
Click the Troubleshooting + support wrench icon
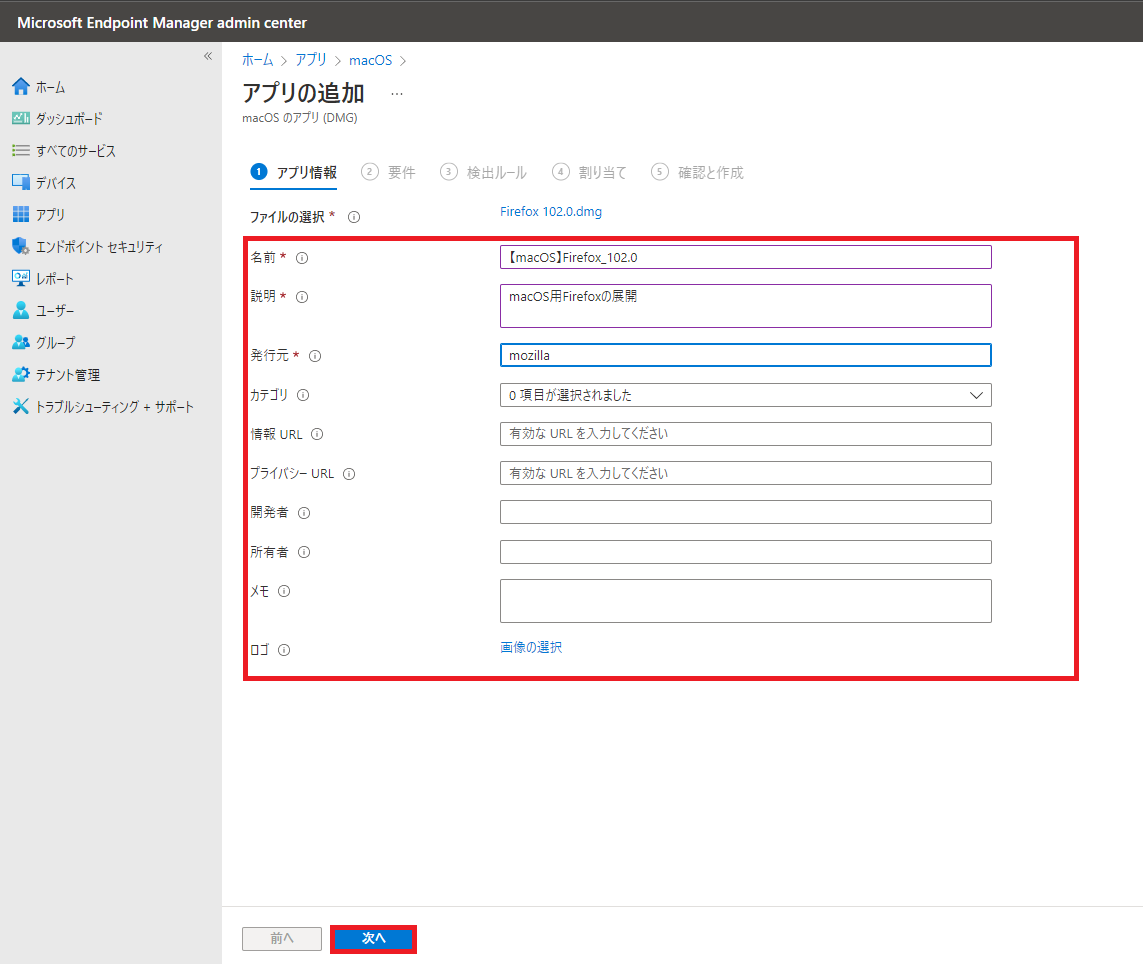coord(21,406)
